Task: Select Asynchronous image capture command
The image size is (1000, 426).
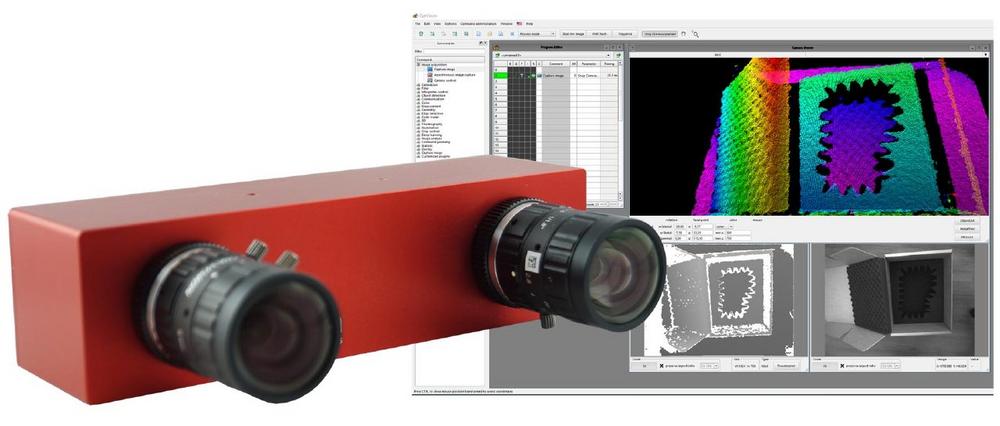Action: 457,75
